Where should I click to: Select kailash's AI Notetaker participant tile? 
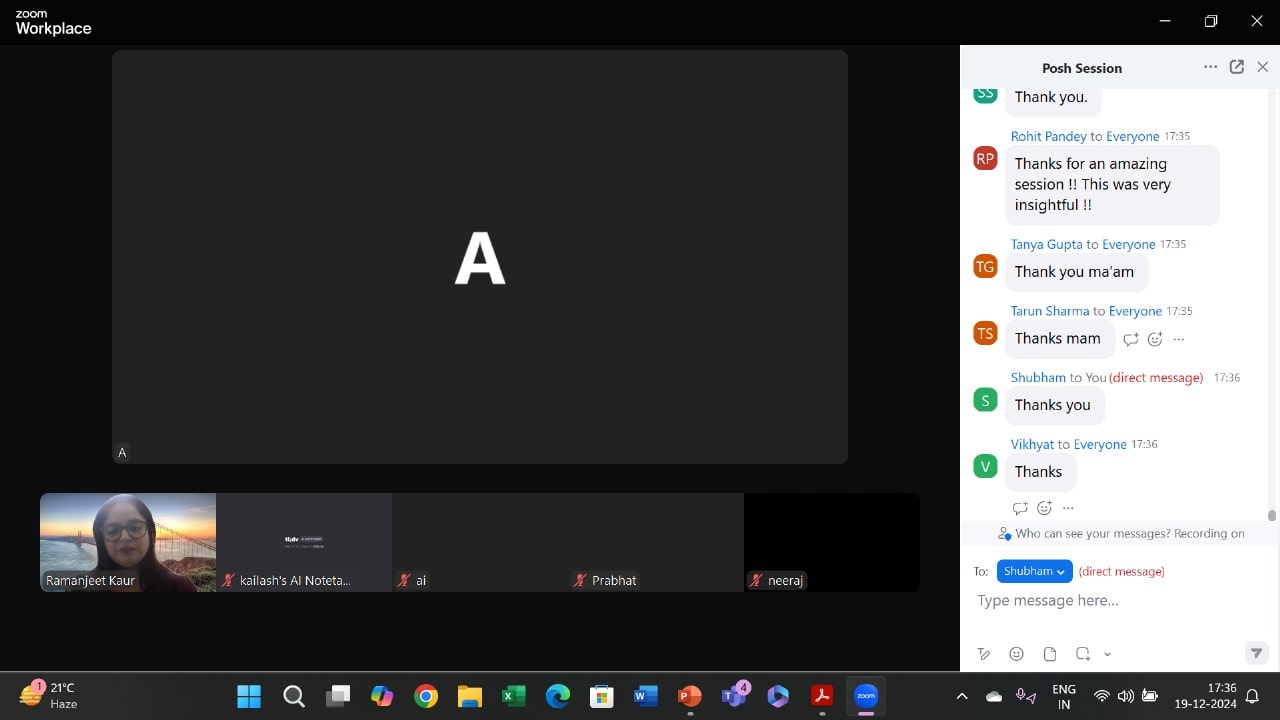click(x=304, y=542)
